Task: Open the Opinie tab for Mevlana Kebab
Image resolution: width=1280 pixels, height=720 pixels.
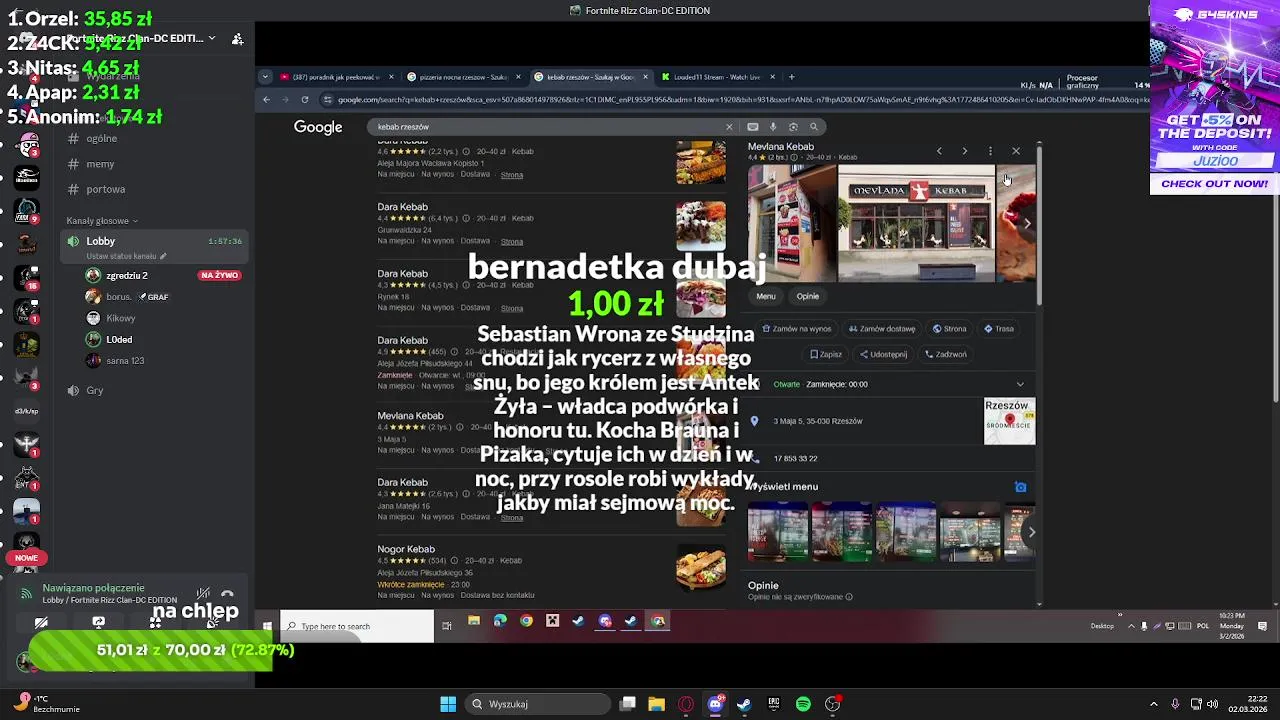Action: pyautogui.click(x=808, y=296)
